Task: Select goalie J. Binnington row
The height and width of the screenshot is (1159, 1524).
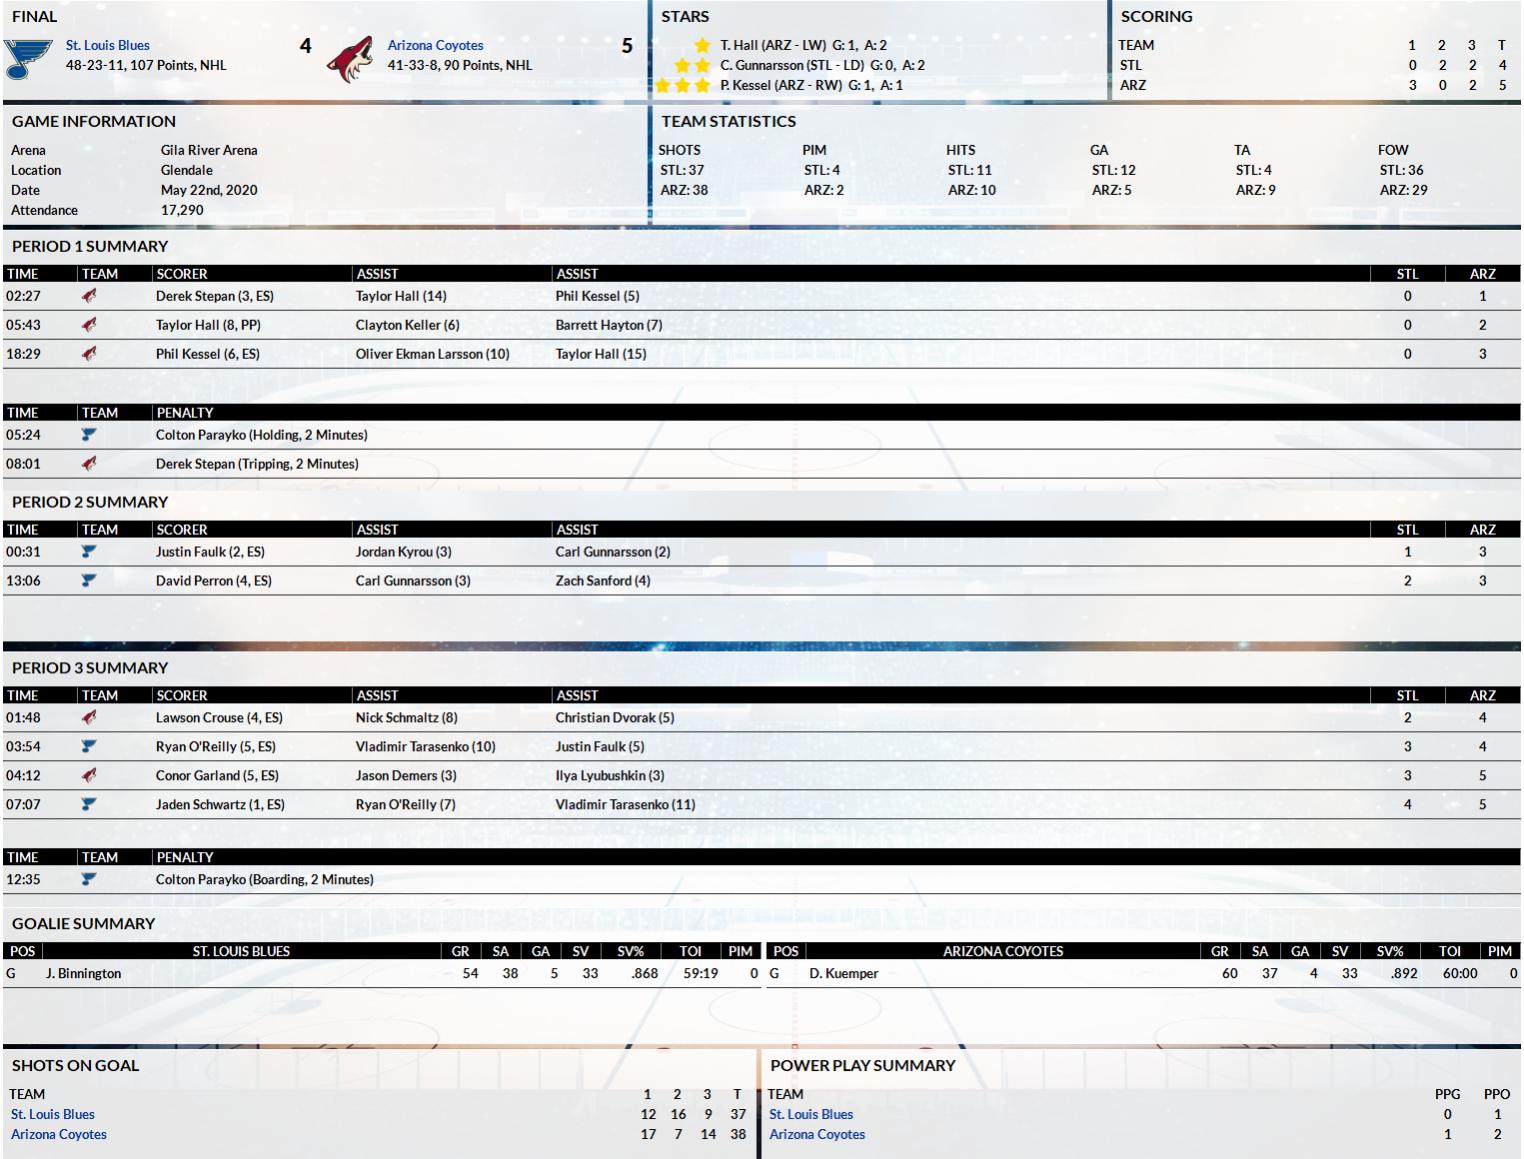Action: (383, 974)
